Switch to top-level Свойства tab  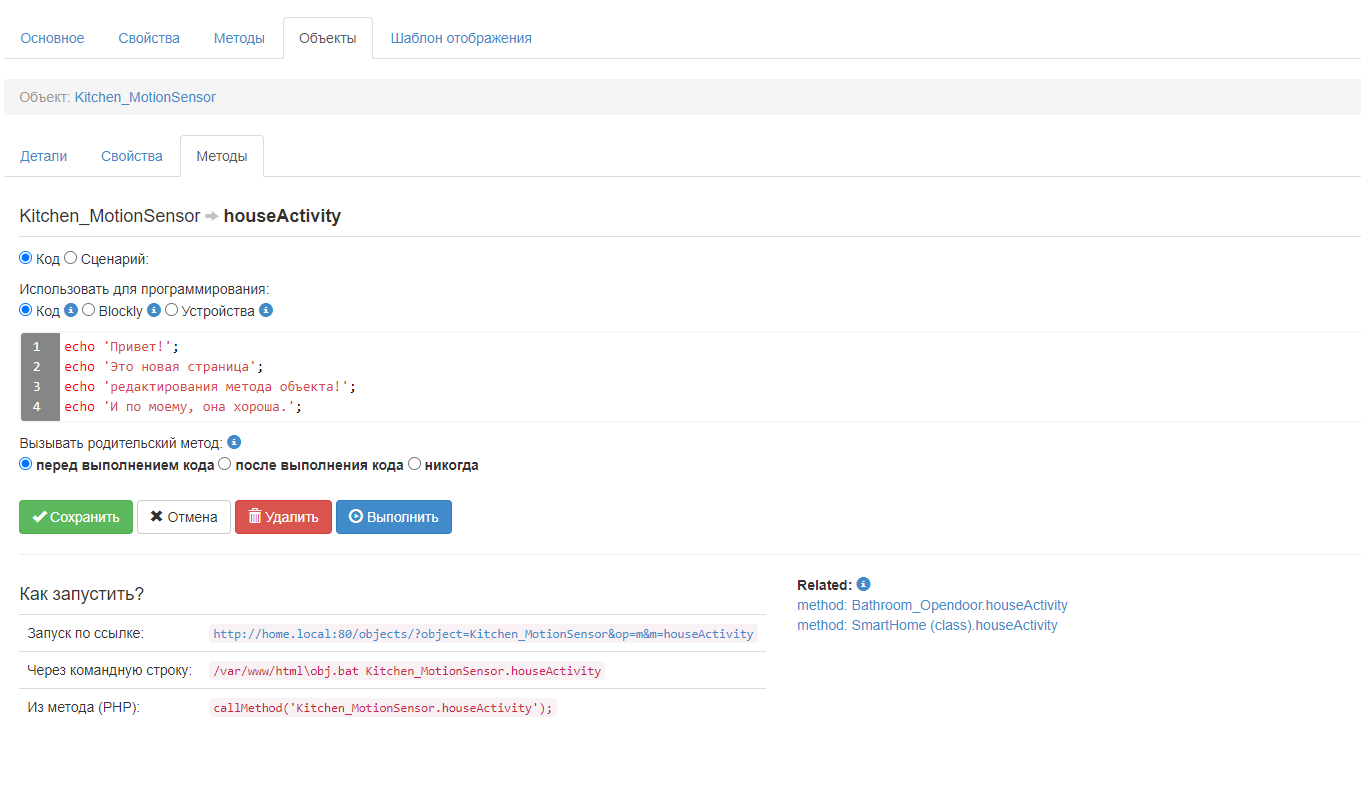pyautogui.click(x=149, y=38)
